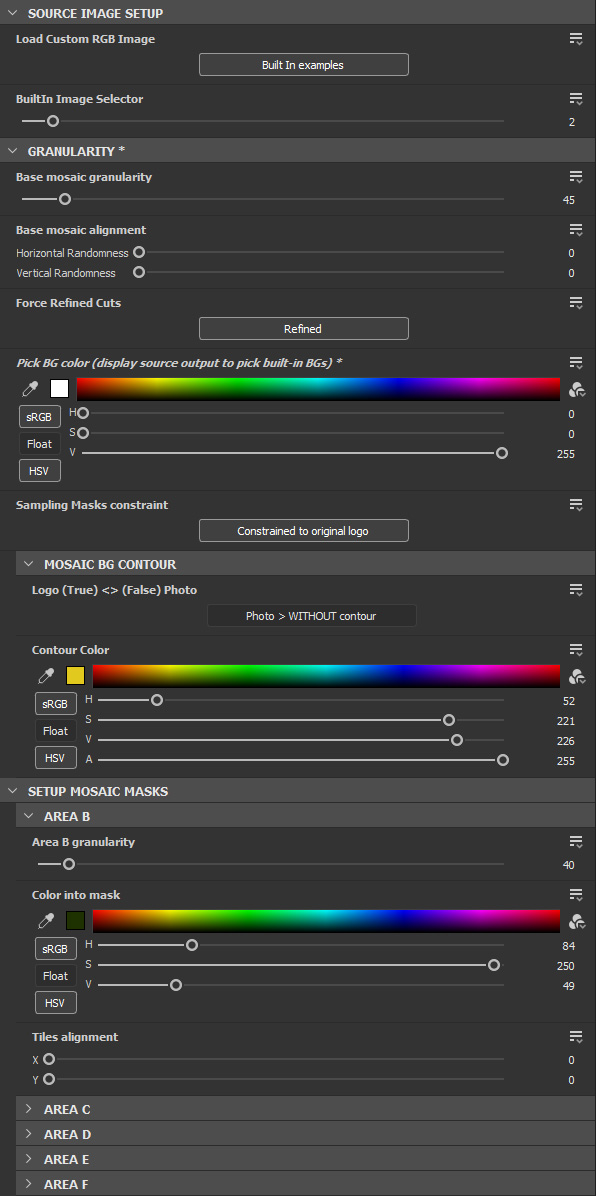Open options menu for Load Custom RGB Image
This screenshot has width=596, height=1196.
576,39
